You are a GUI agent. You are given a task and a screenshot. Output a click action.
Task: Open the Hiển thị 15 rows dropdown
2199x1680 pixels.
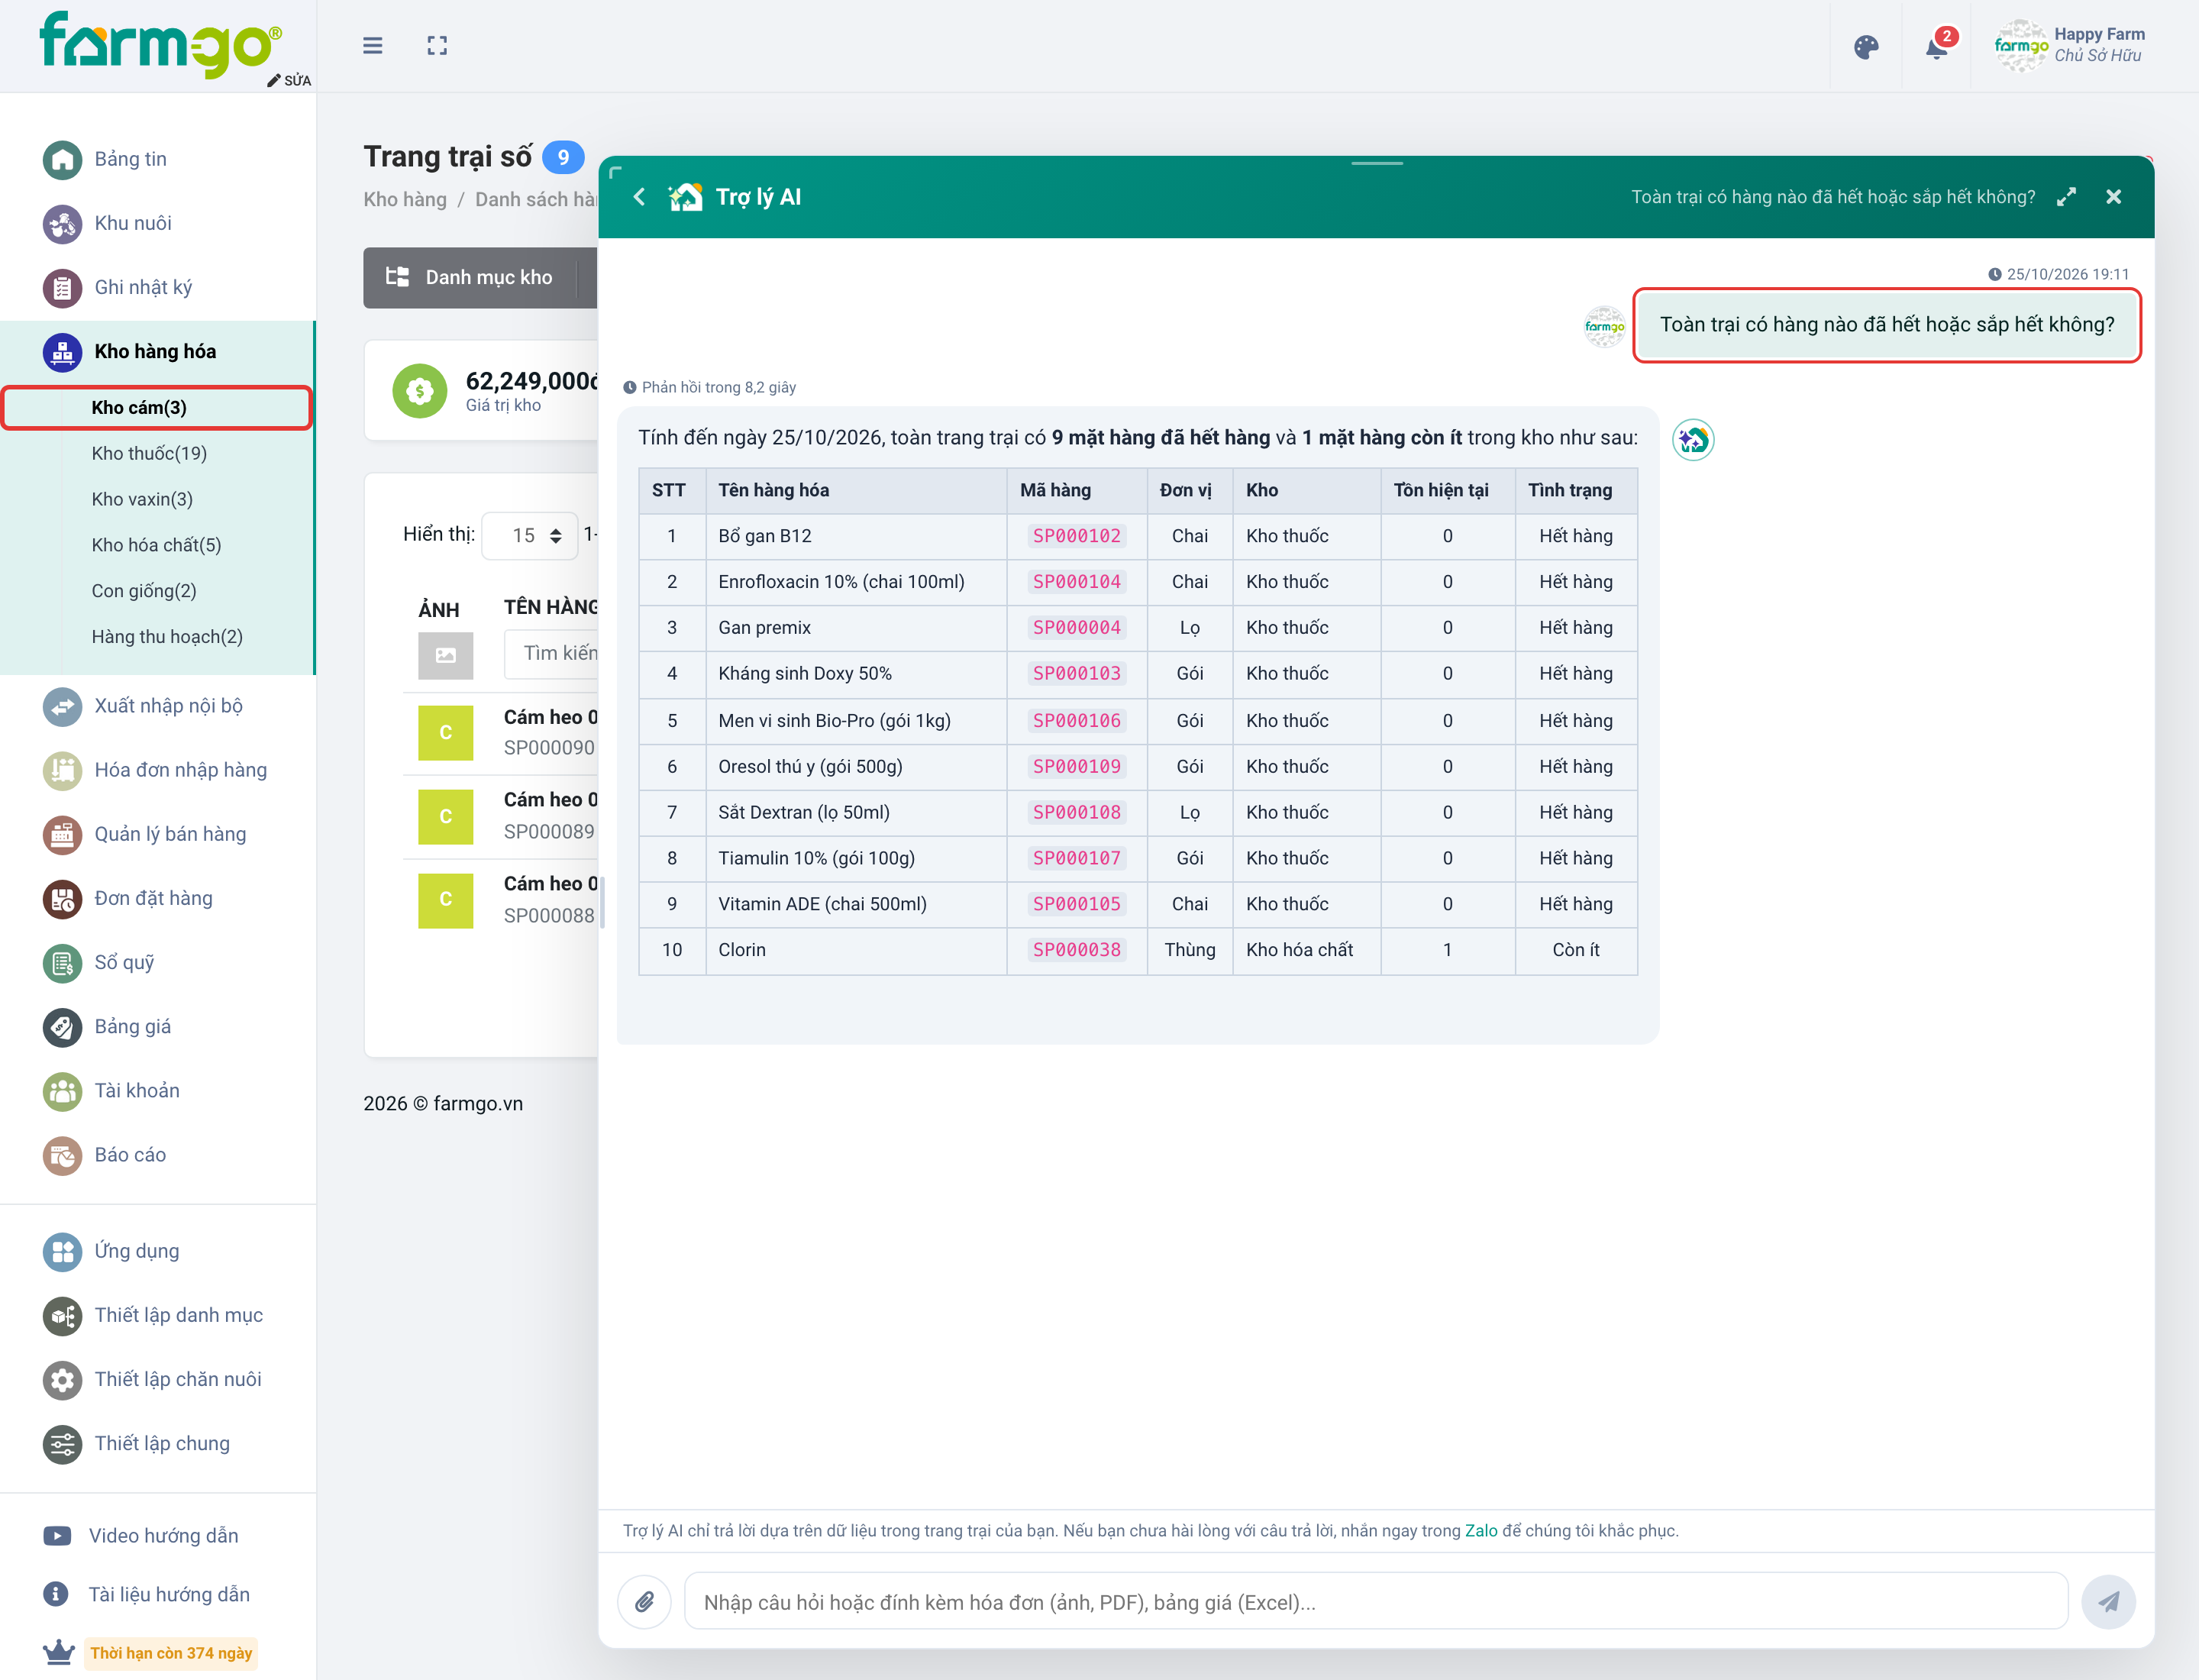(529, 535)
